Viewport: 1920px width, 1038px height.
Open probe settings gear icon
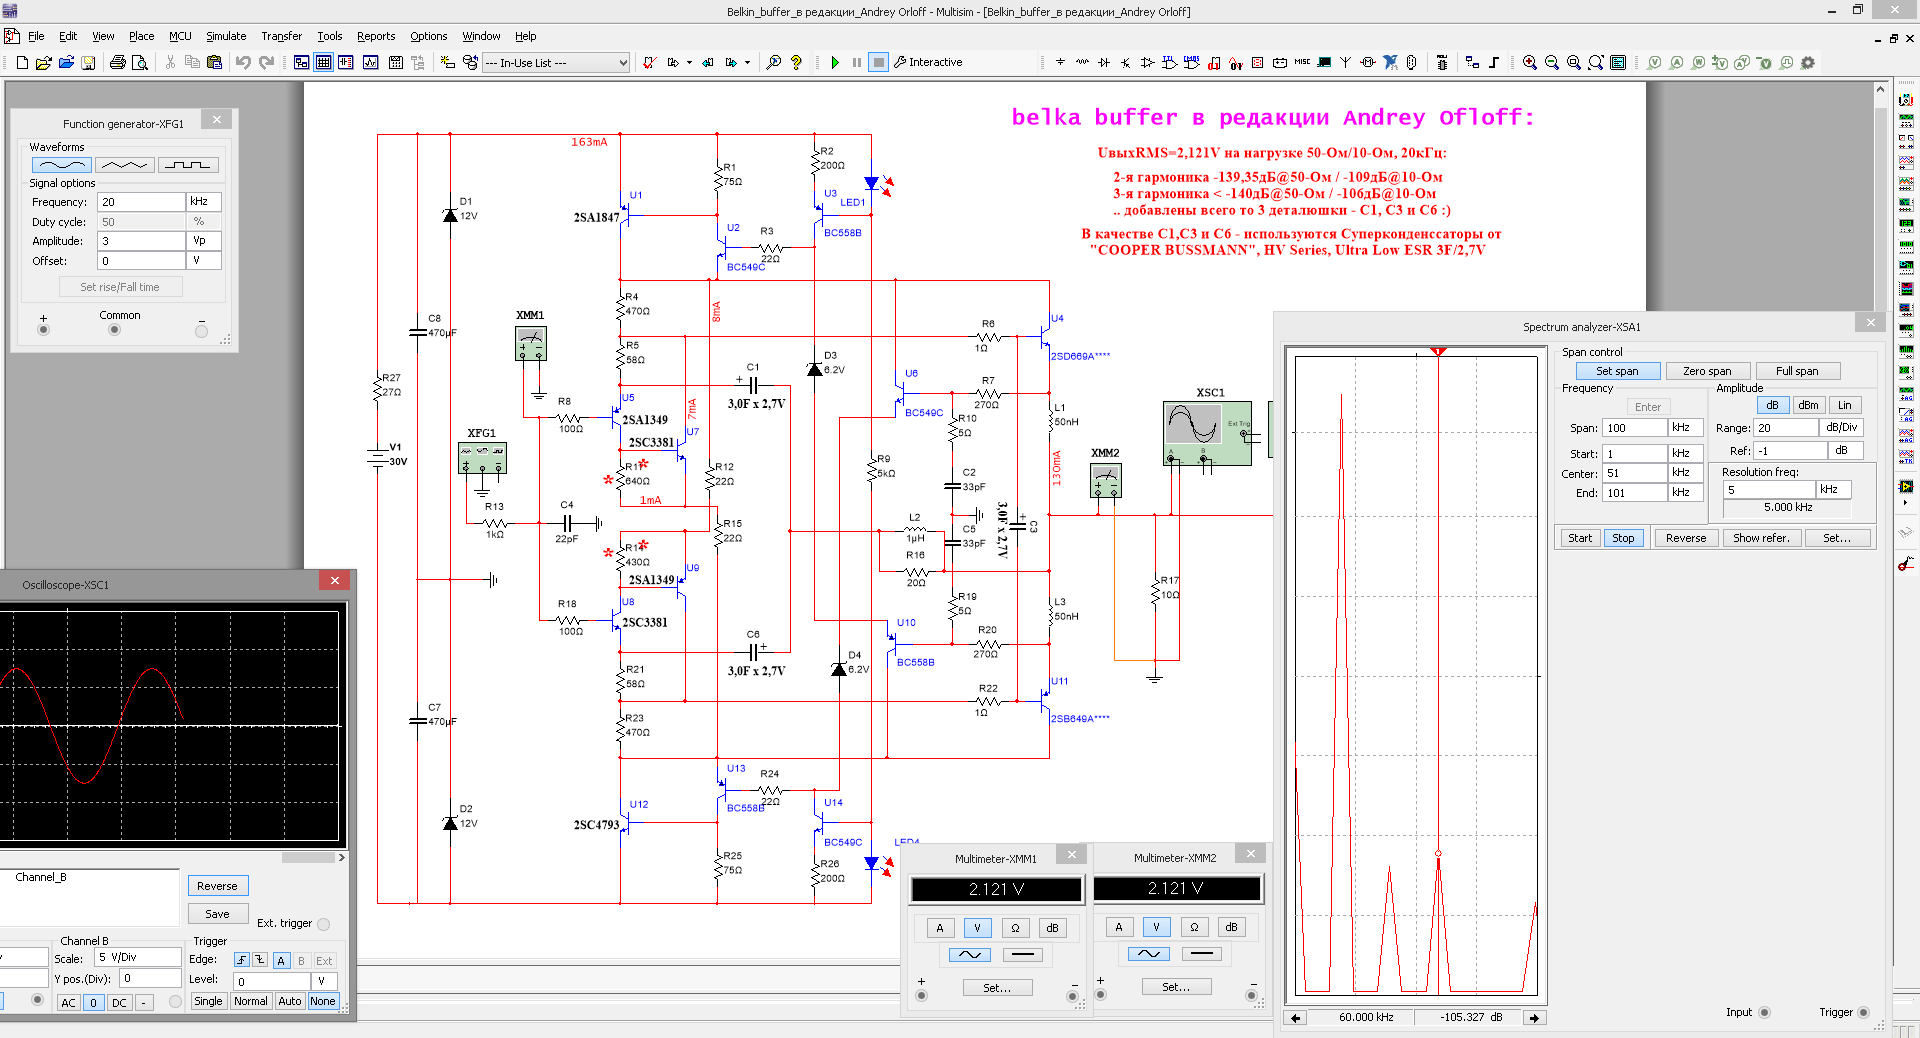tap(1808, 62)
